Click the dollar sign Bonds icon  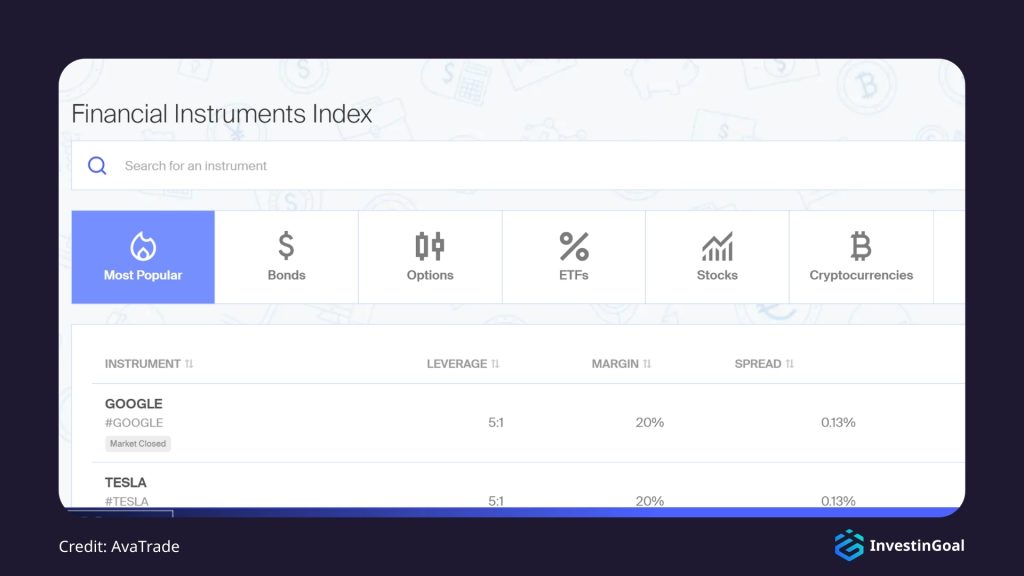click(287, 243)
